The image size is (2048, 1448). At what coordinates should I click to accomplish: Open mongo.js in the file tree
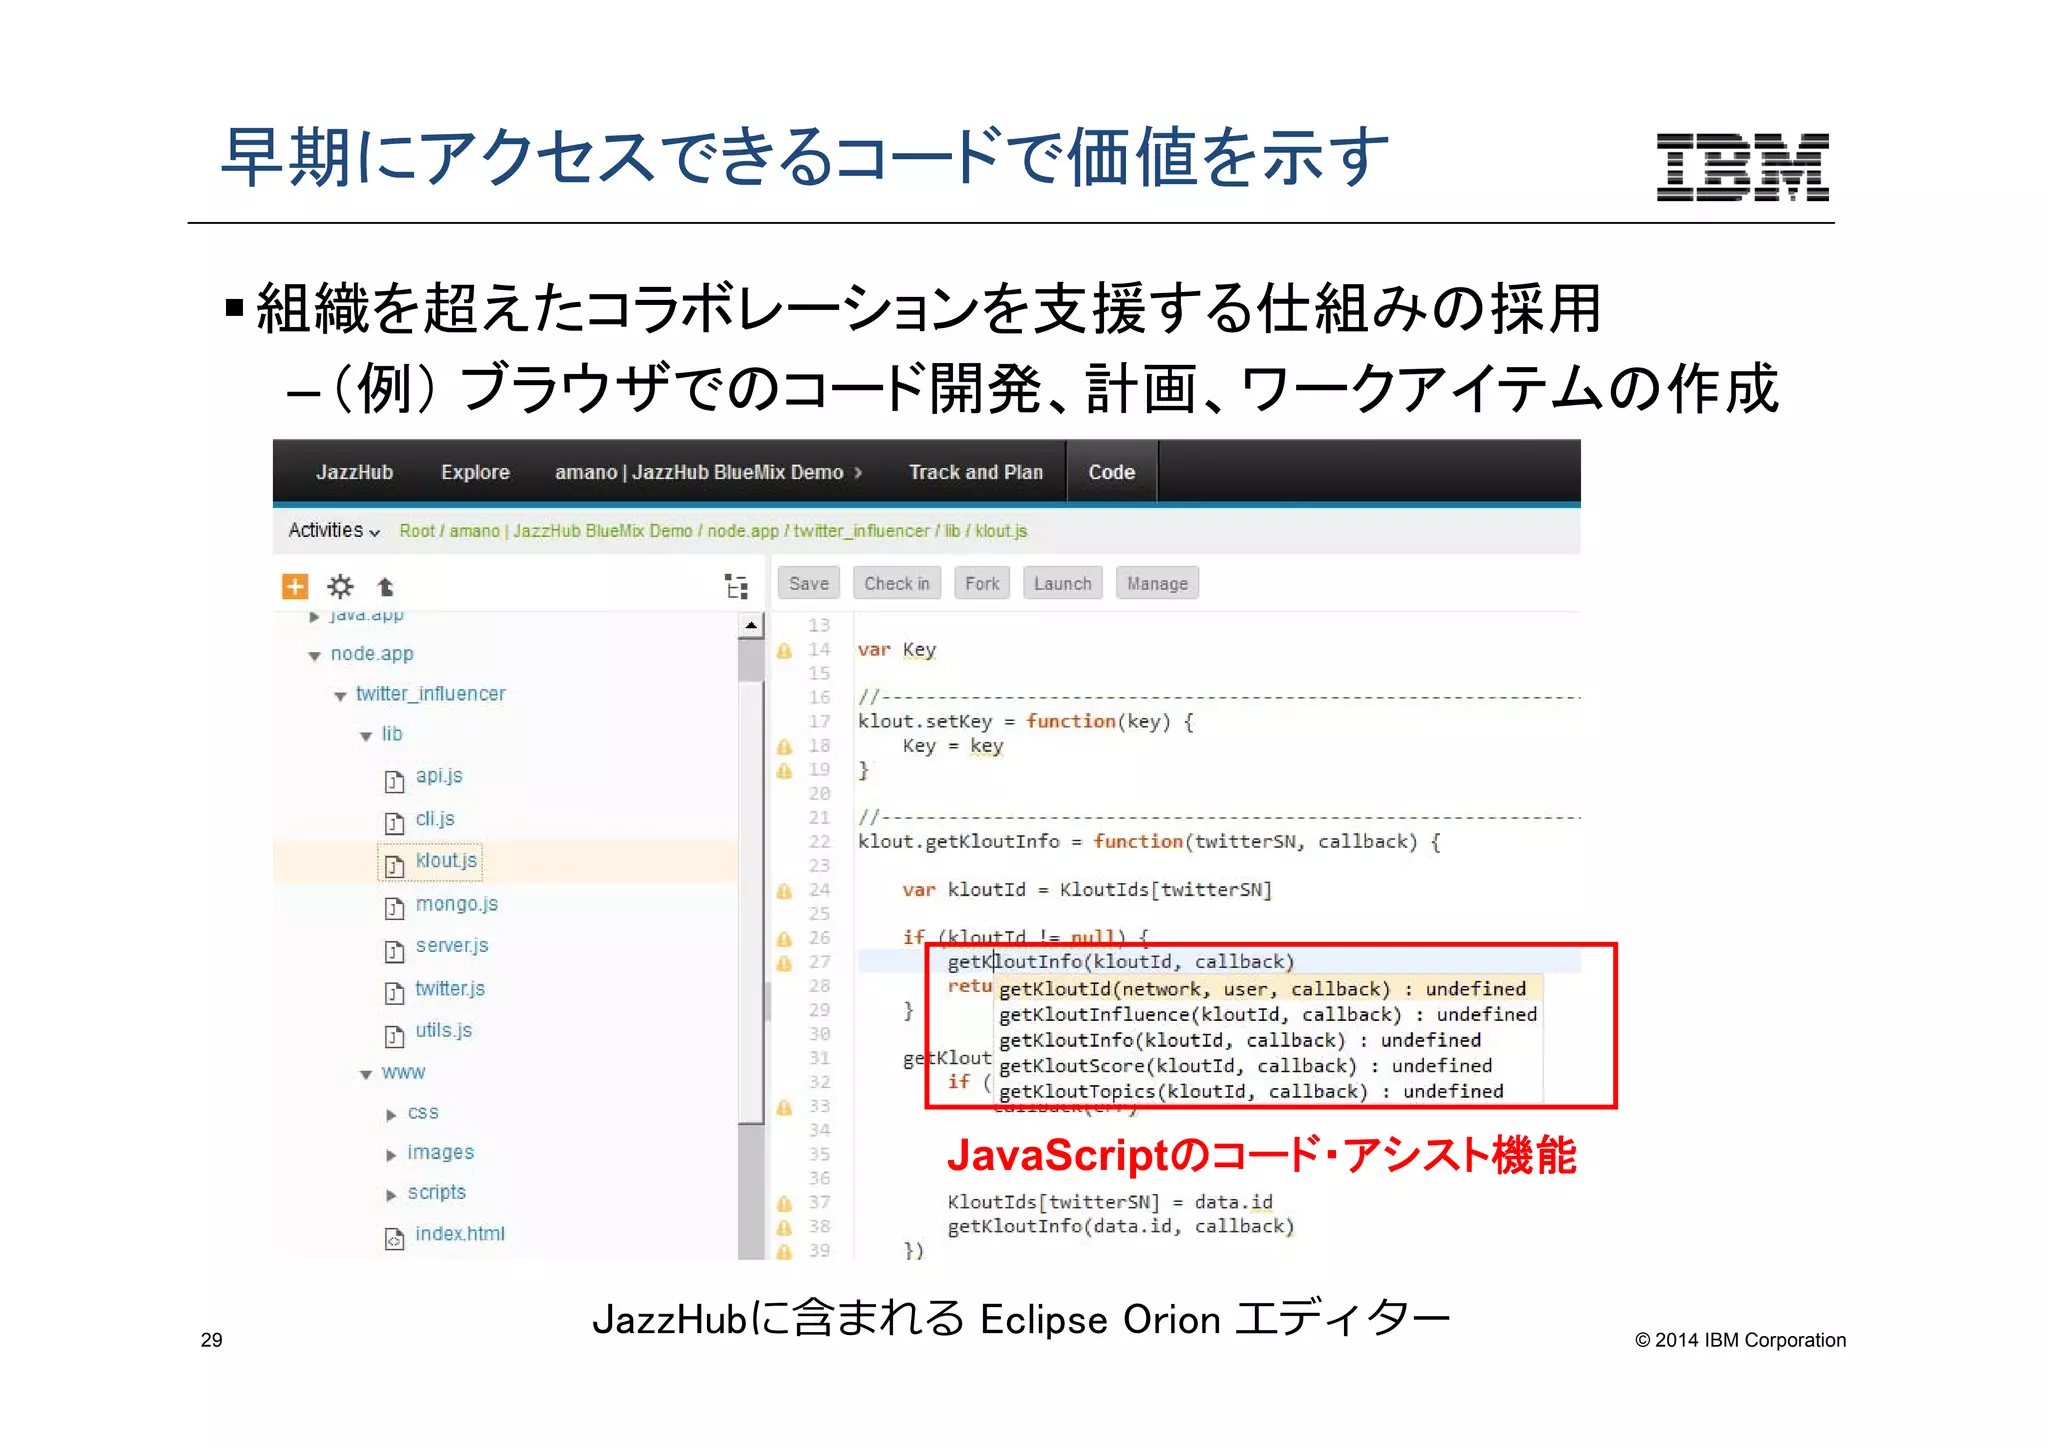(x=456, y=904)
